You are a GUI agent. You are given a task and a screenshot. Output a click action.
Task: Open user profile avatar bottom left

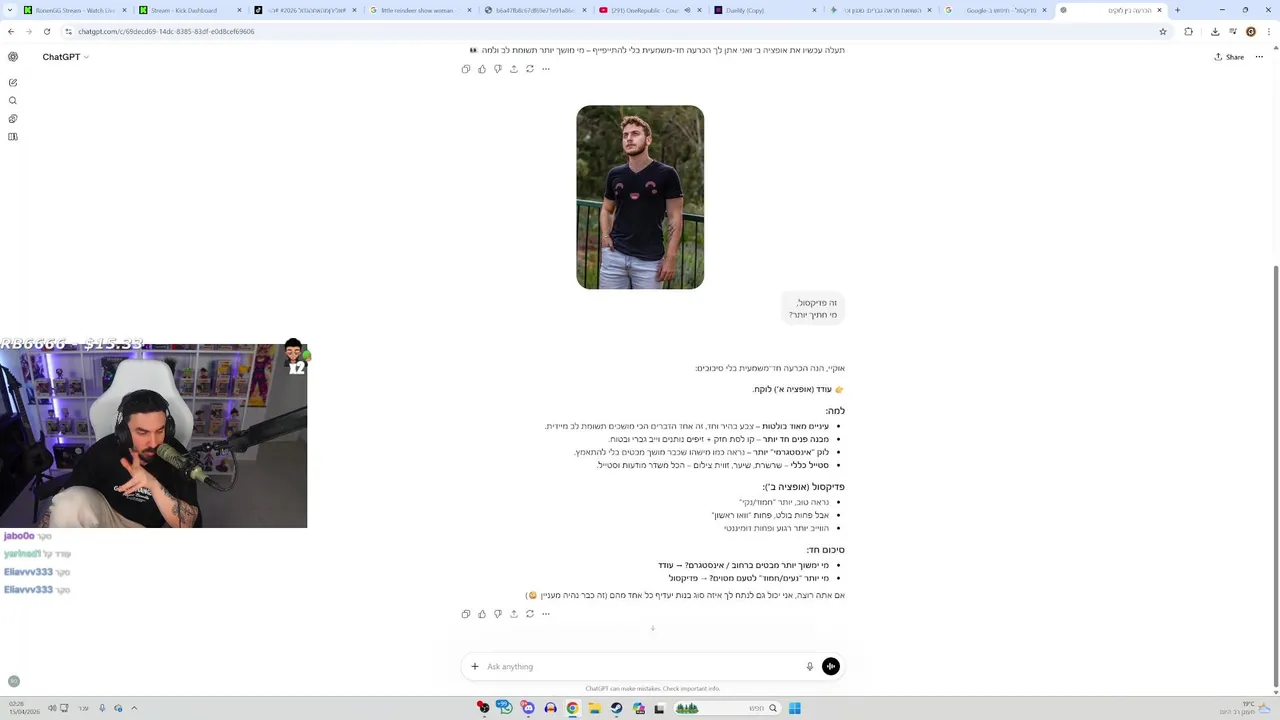13,681
